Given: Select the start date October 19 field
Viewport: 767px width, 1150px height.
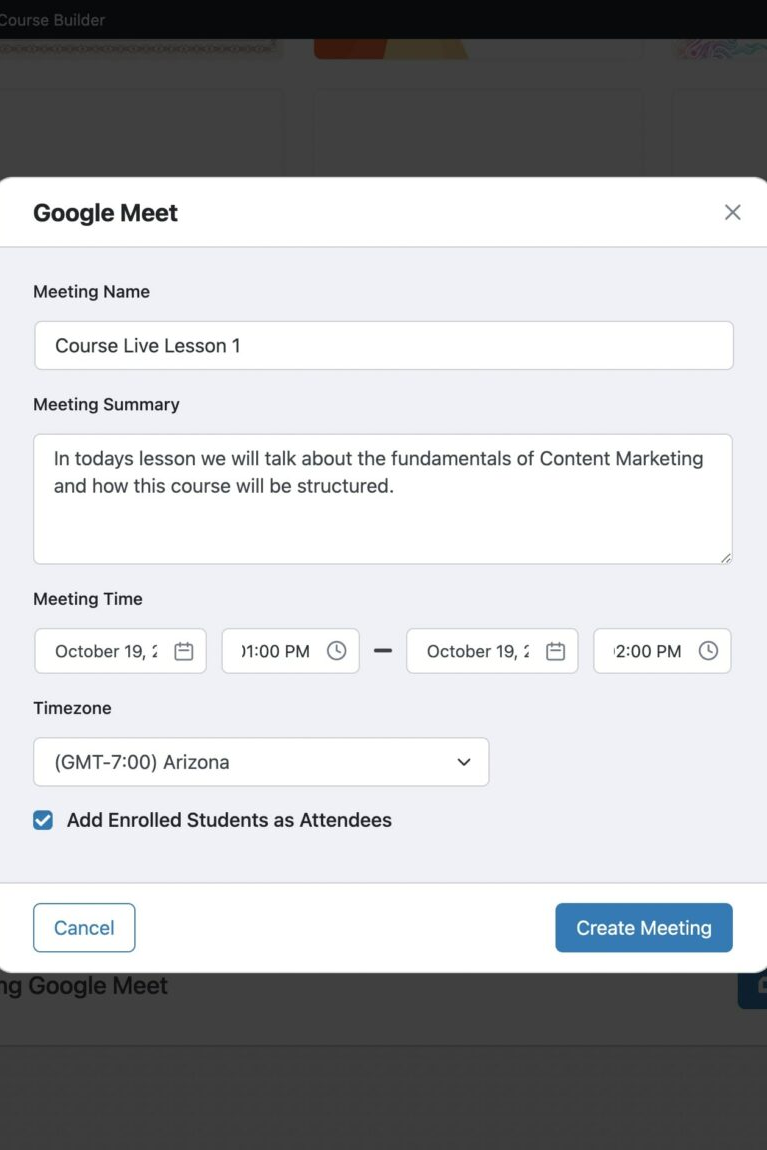Looking at the screenshot, I should coord(105,651).
